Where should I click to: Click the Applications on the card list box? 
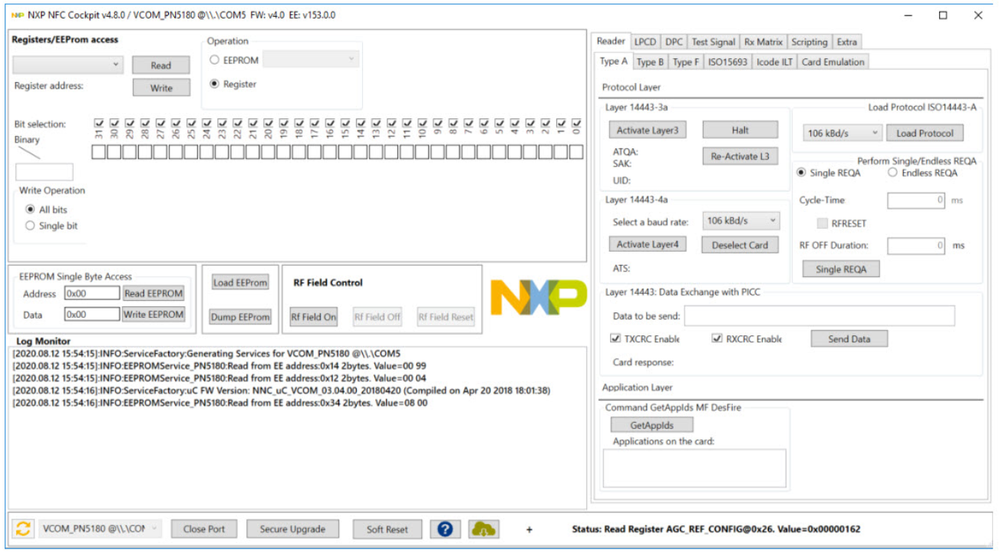tap(694, 468)
